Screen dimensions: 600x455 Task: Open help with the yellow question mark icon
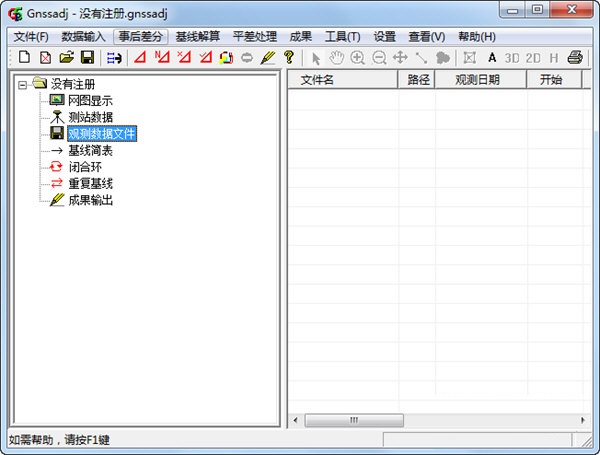(289, 57)
